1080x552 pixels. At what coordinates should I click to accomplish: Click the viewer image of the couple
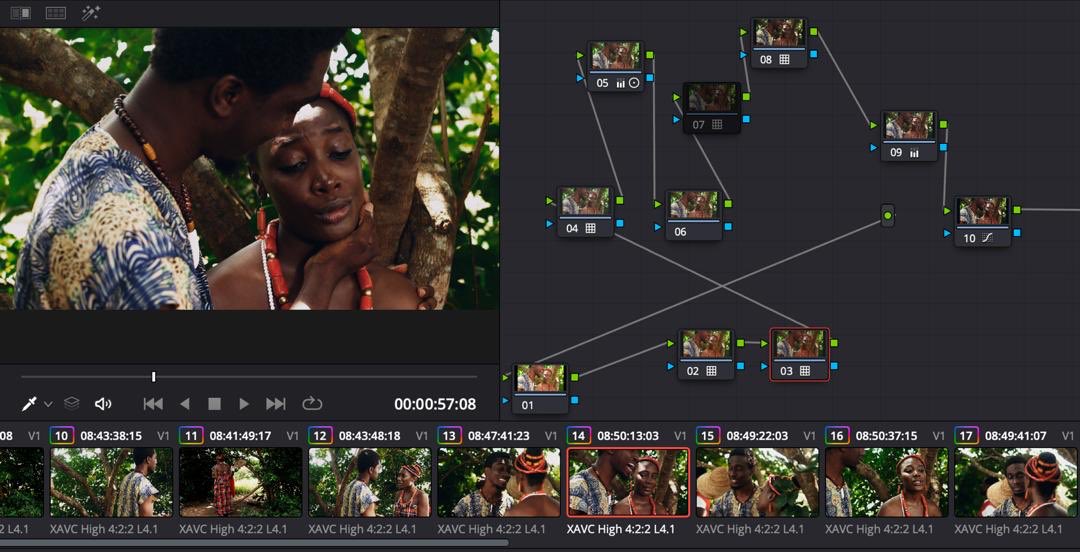[x=249, y=169]
